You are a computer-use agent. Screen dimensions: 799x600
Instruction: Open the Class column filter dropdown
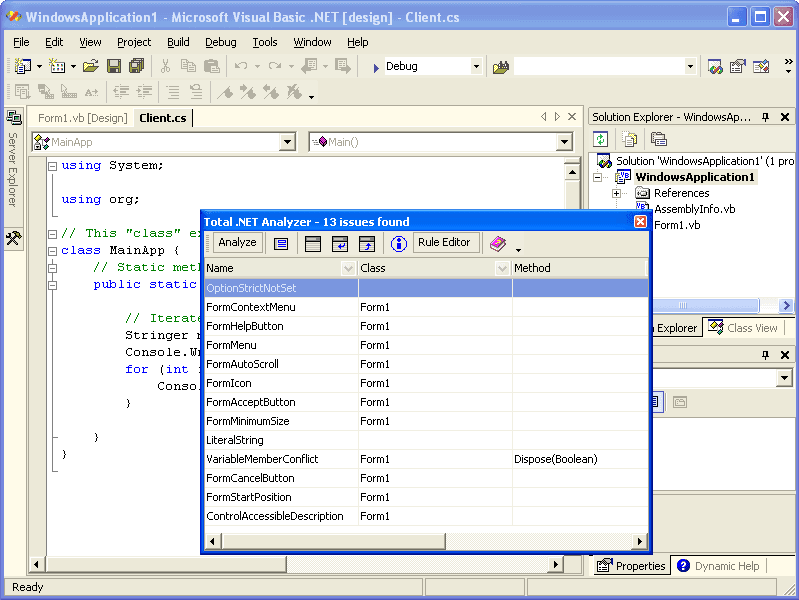point(502,268)
